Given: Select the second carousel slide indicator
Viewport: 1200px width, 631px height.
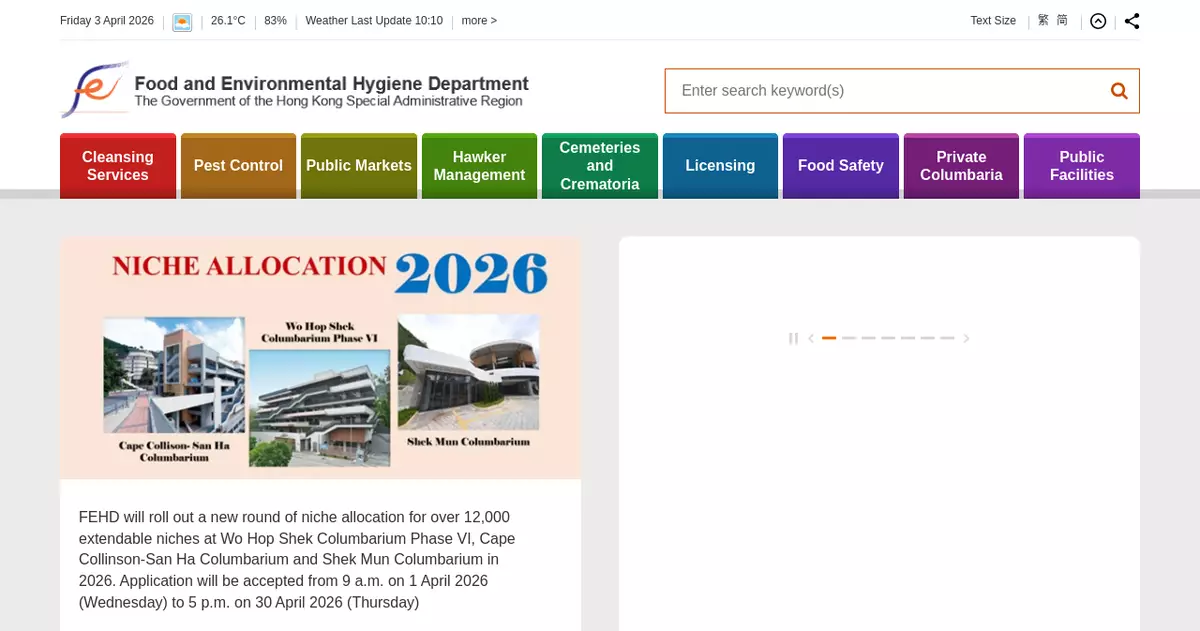Looking at the screenshot, I should tap(849, 339).
